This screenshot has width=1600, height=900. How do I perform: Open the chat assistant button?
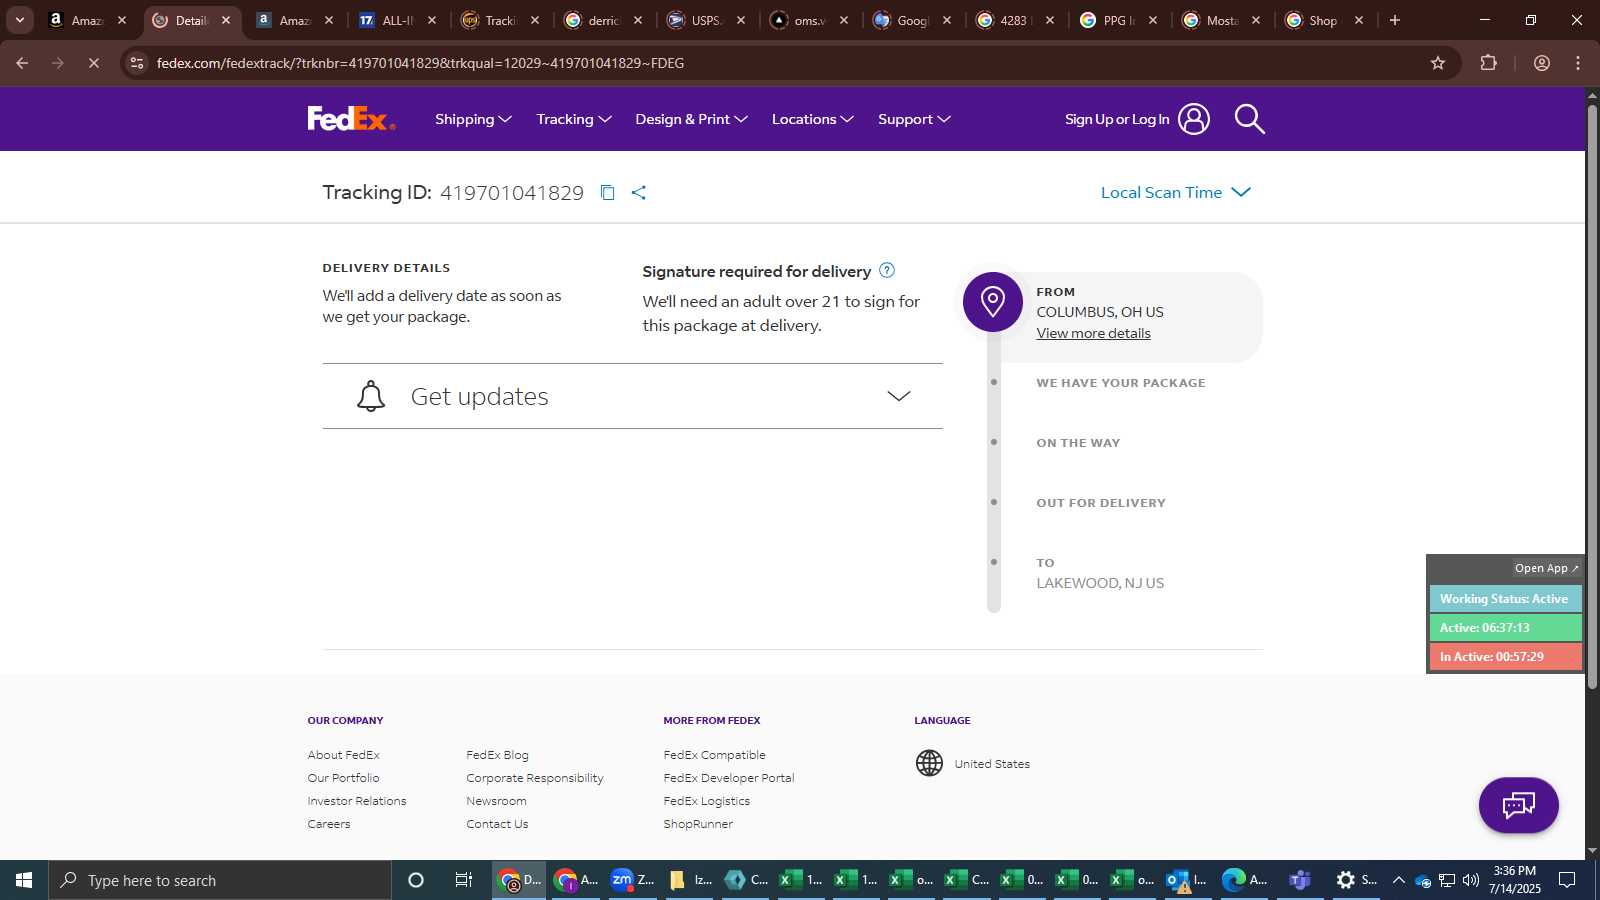[x=1518, y=805]
